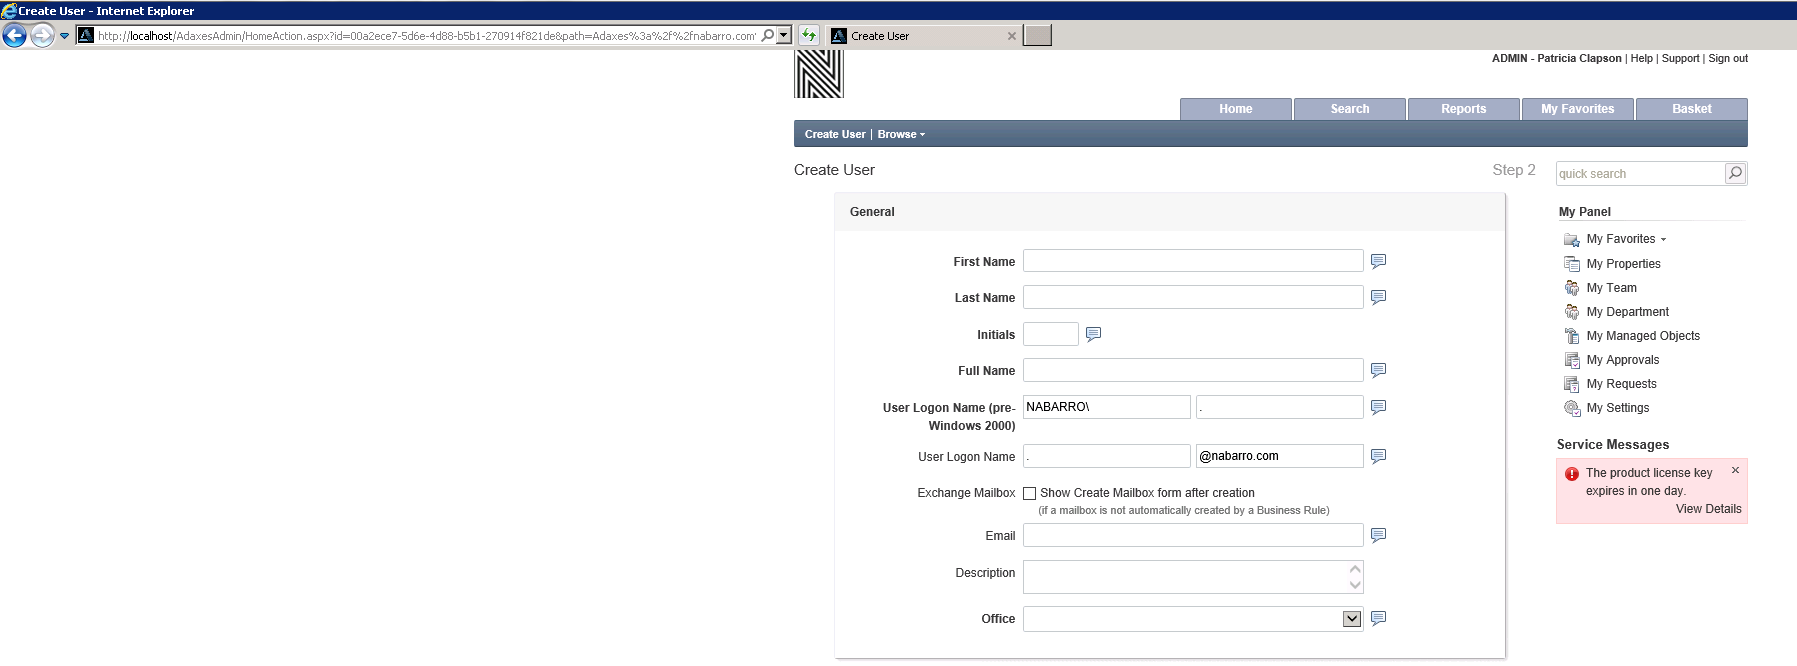Image resolution: width=1797 pixels, height=666 pixels.
Task: Click View Details in service message
Action: pos(1709,509)
